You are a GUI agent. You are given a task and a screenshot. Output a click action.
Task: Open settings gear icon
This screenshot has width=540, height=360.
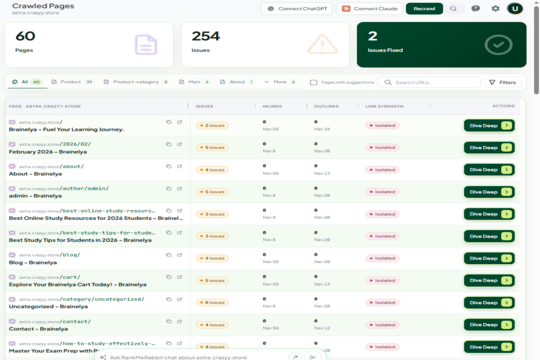pyautogui.click(x=495, y=9)
